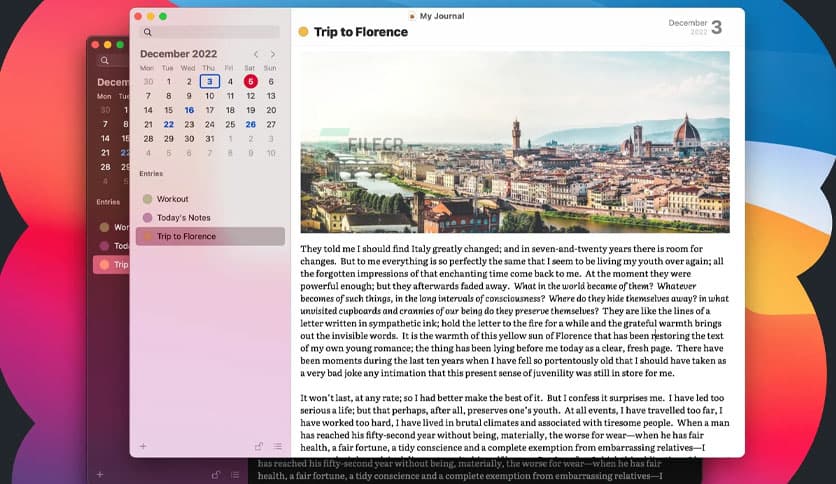The height and width of the screenshot is (484, 836).
Task: Click the list view icon in sidebar
Action: click(x=277, y=446)
